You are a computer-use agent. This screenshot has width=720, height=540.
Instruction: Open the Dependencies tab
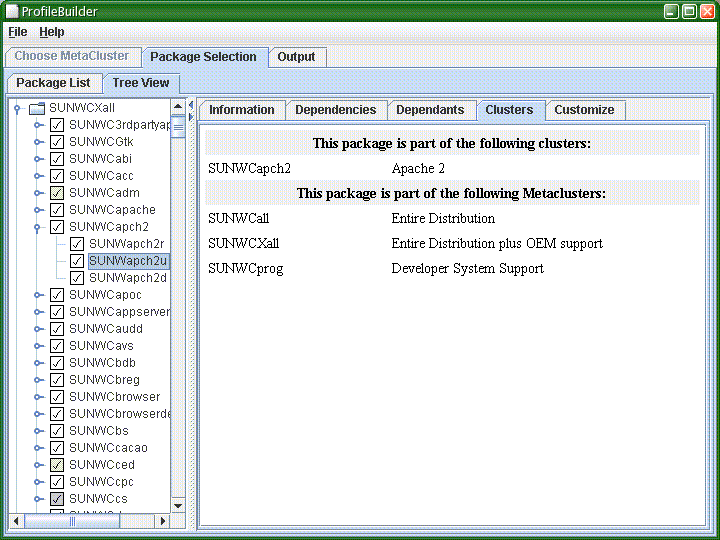point(336,110)
